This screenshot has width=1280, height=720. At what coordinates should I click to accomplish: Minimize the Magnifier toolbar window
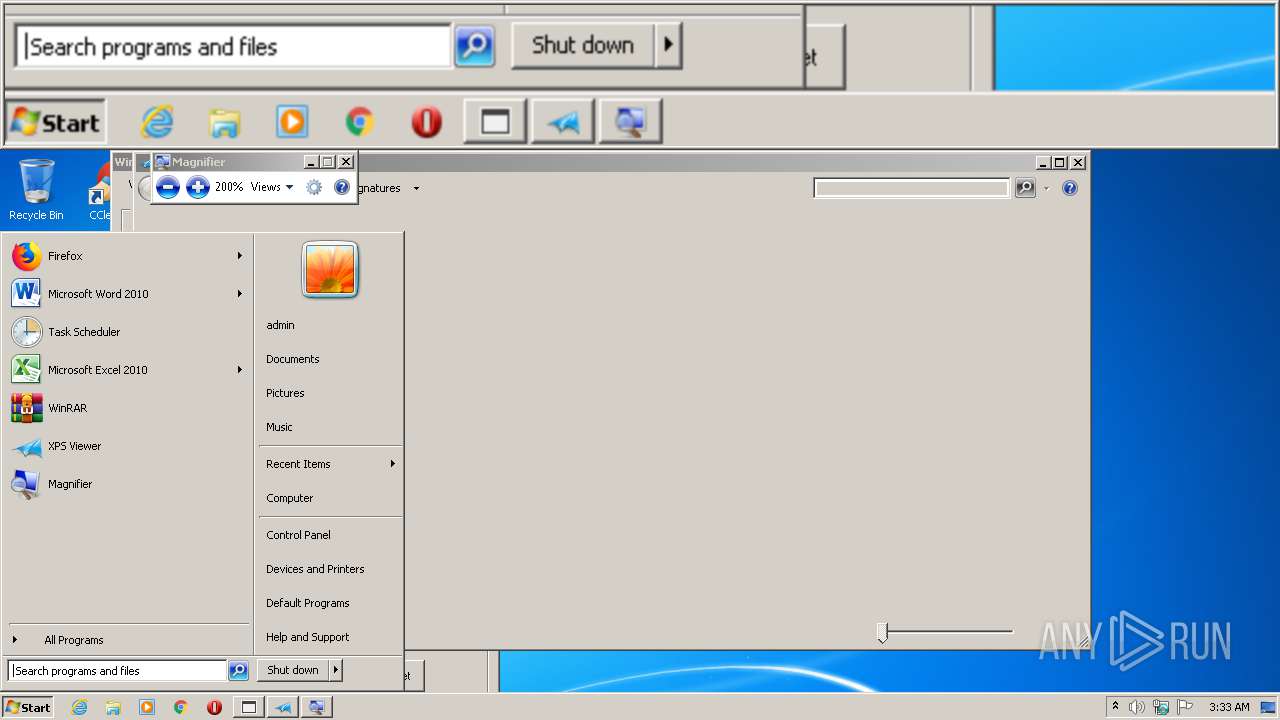click(311, 162)
